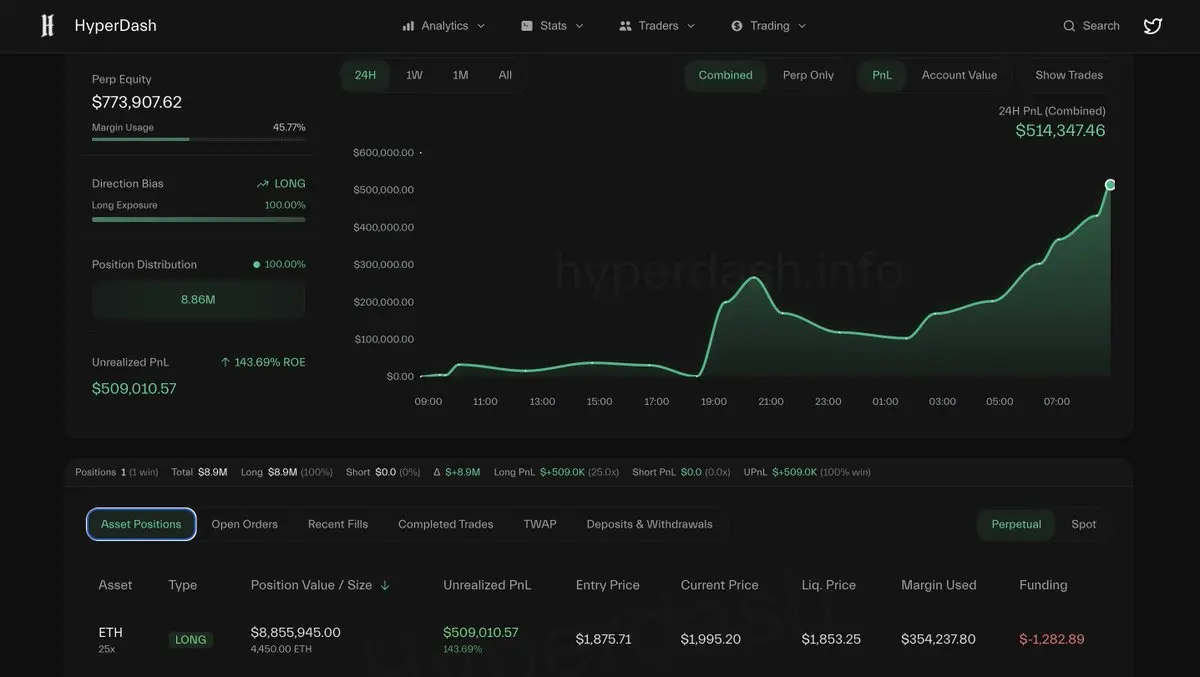1200x677 pixels.
Task: Select the 1M time range
Action: click(x=460, y=75)
